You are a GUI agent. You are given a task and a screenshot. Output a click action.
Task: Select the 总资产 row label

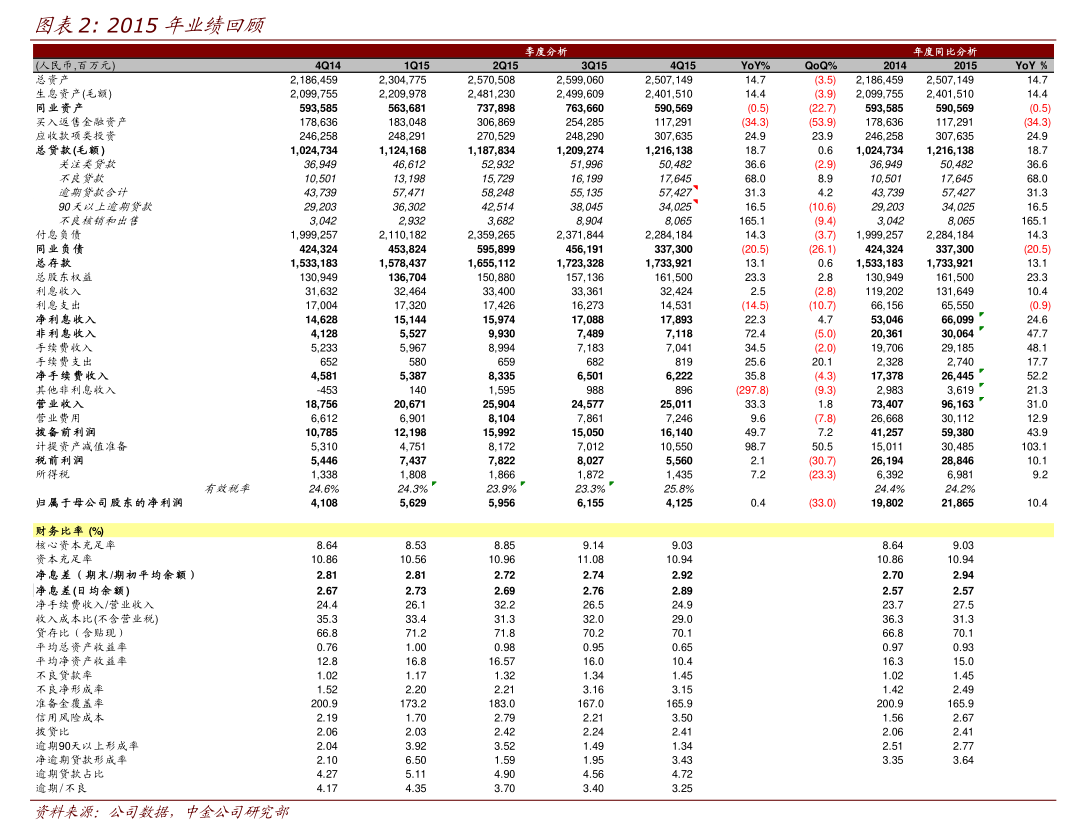coord(52,79)
